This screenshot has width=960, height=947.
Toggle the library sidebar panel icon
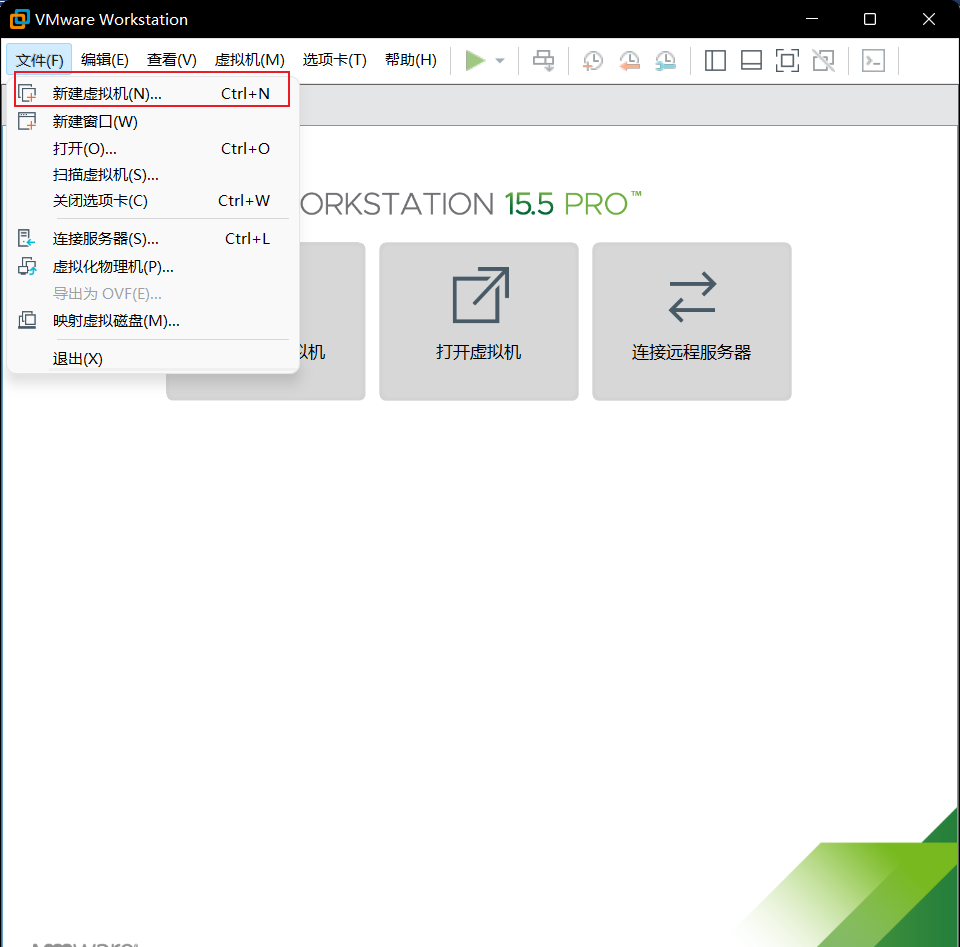coord(715,61)
